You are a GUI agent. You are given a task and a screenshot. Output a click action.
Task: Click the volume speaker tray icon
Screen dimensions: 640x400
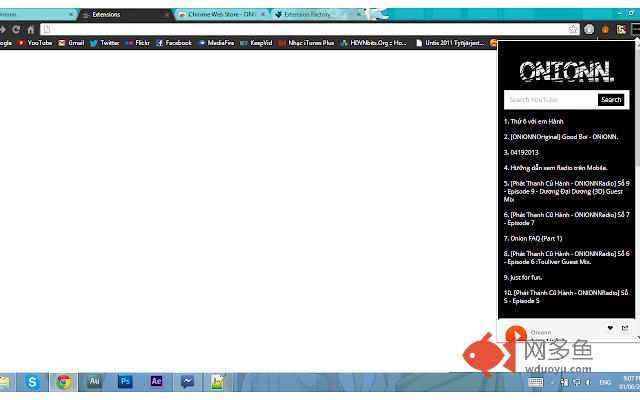coord(590,383)
